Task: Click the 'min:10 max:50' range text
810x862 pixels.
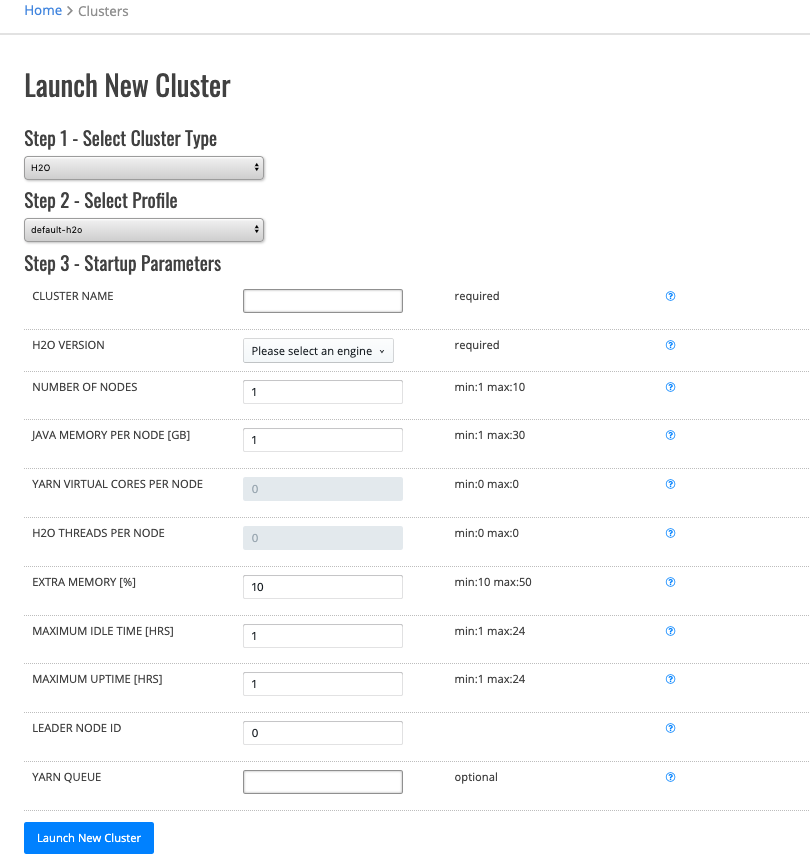Action: 493,582
